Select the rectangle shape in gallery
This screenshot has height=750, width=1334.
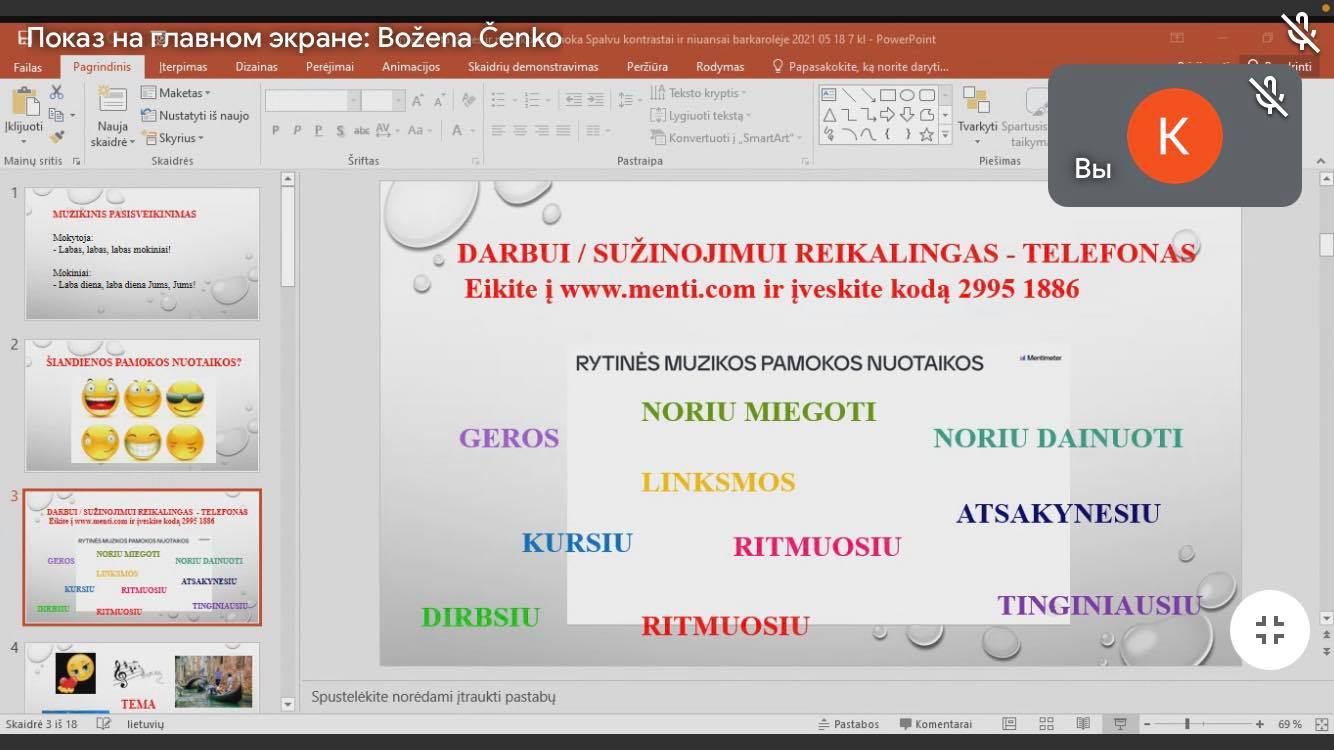[887, 96]
